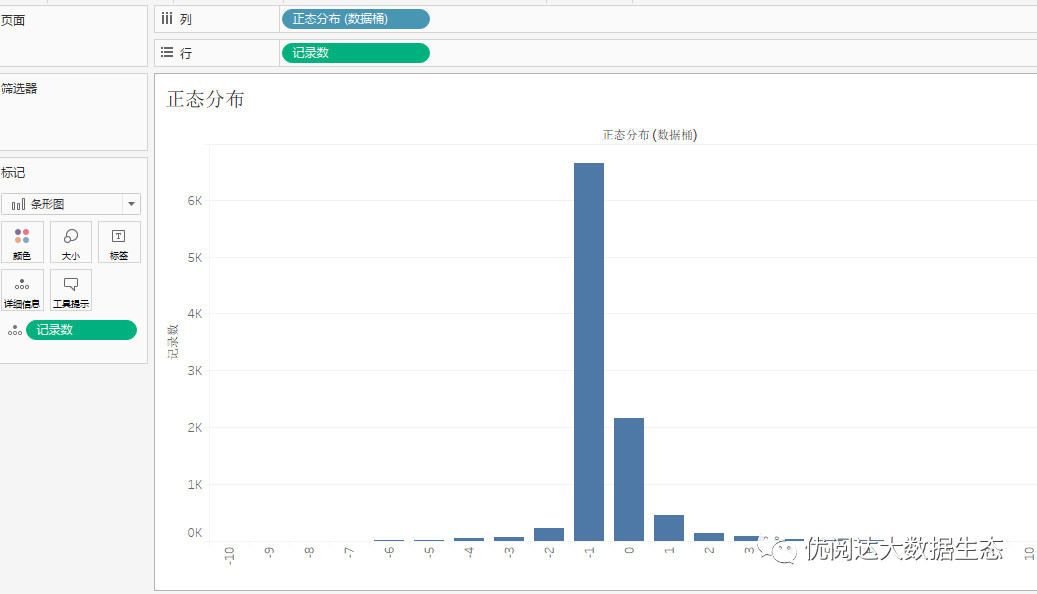Click the 记录数 pill in the Marks card
Image resolution: width=1037 pixels, height=594 pixels.
click(82, 329)
